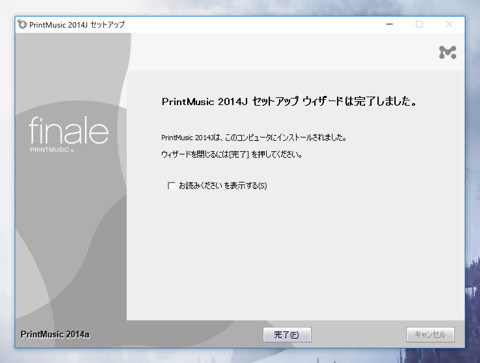Click the text 'PrintMusic 2014Jは、このコンピュータにインストールされました。'
Image resolution: width=480 pixels, height=363 pixels.
[x=254, y=137]
